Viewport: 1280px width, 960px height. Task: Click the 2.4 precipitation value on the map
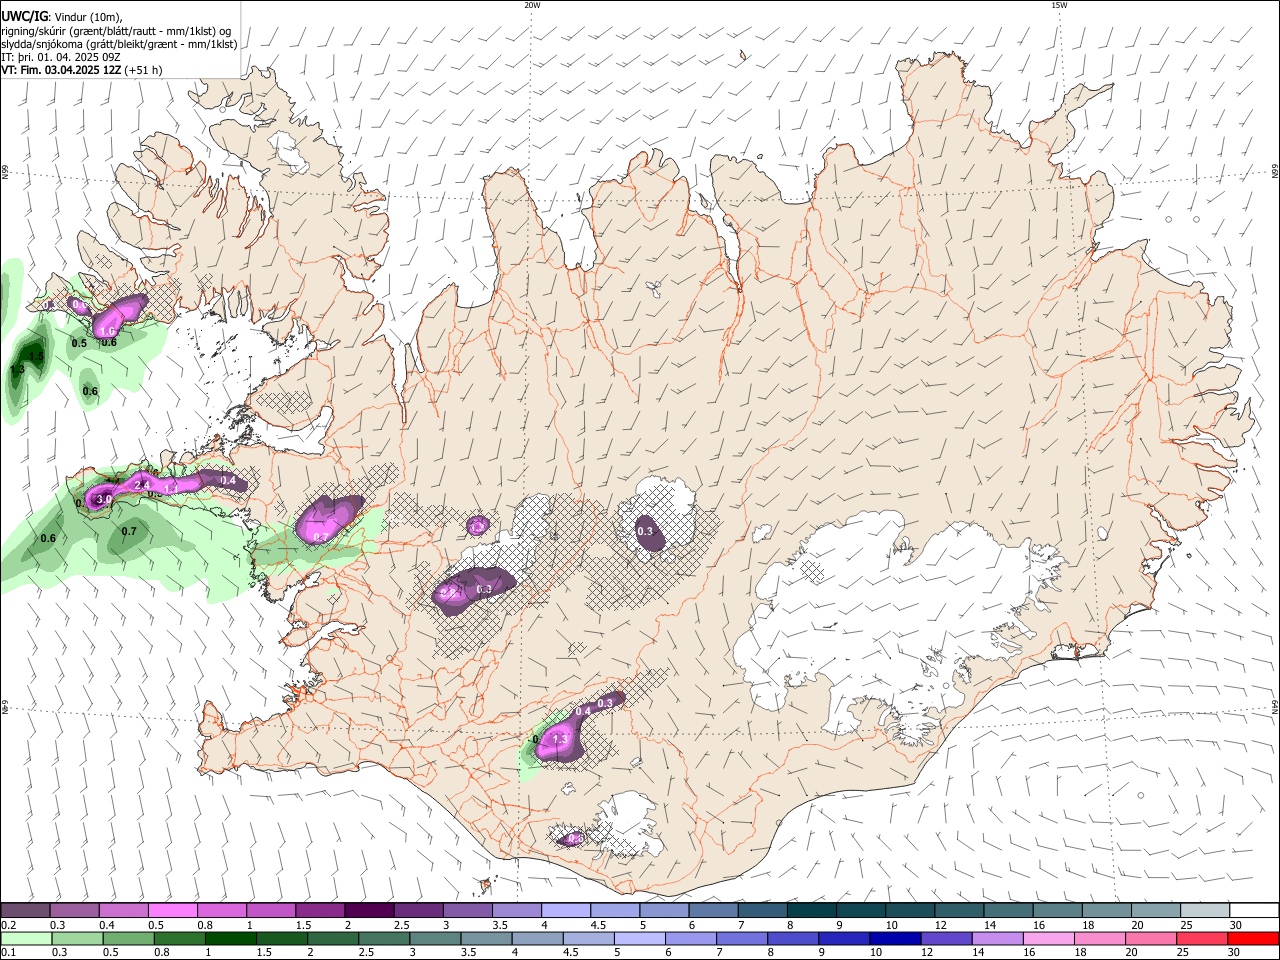[x=141, y=485]
